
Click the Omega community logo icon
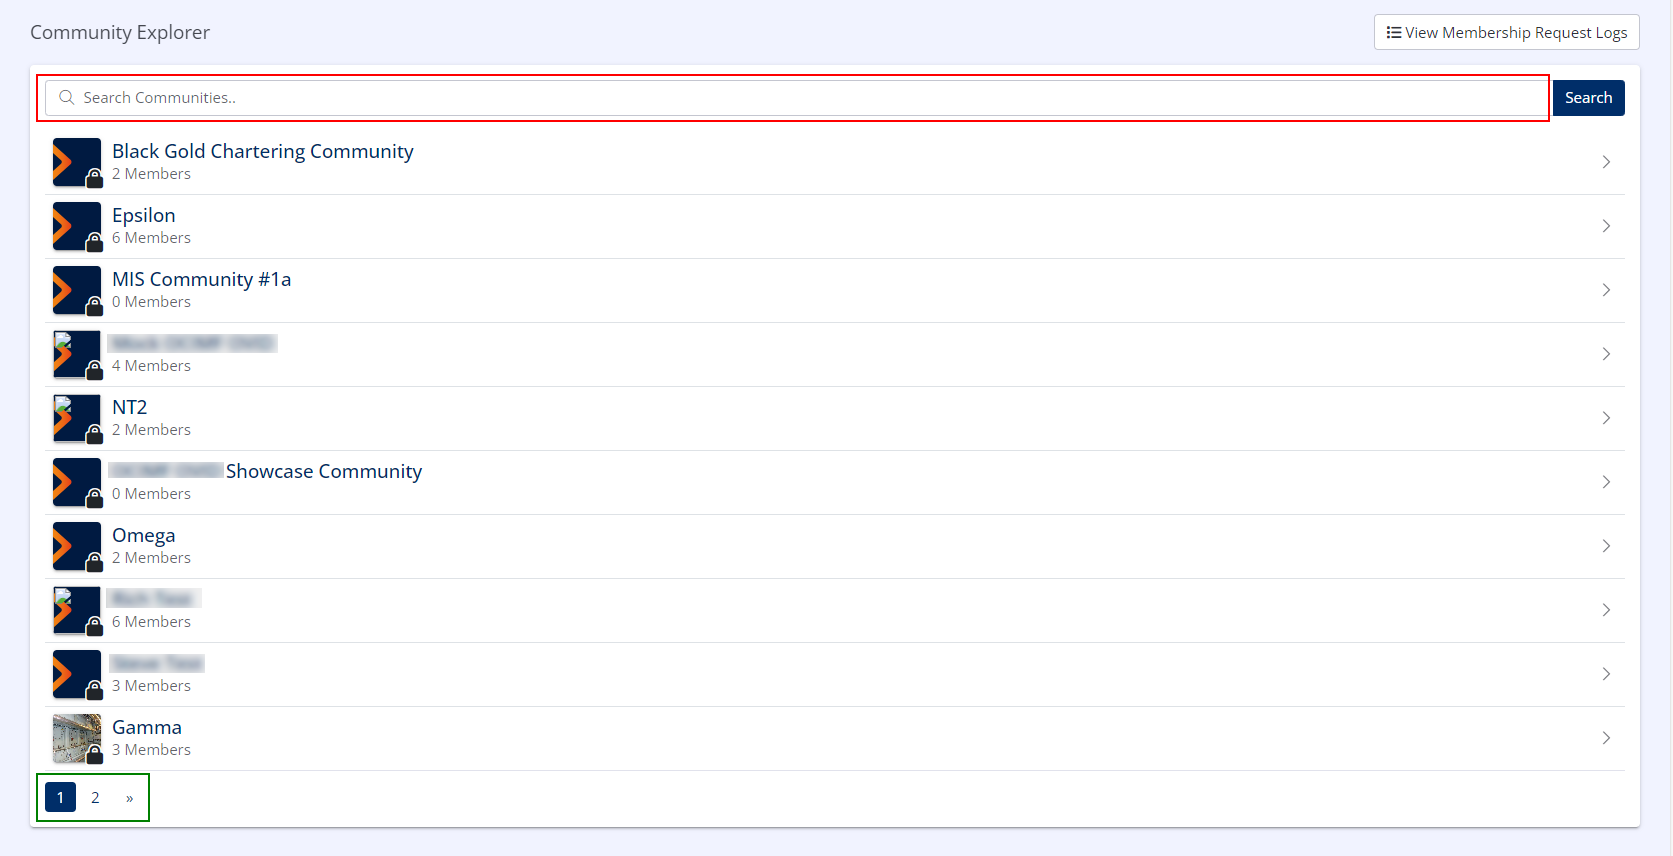click(x=76, y=546)
